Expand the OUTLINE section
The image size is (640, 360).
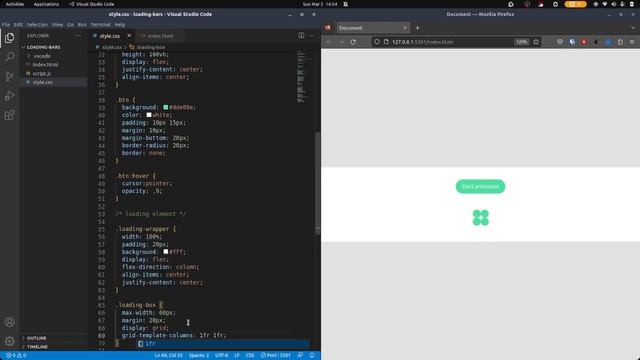click(x=36, y=338)
